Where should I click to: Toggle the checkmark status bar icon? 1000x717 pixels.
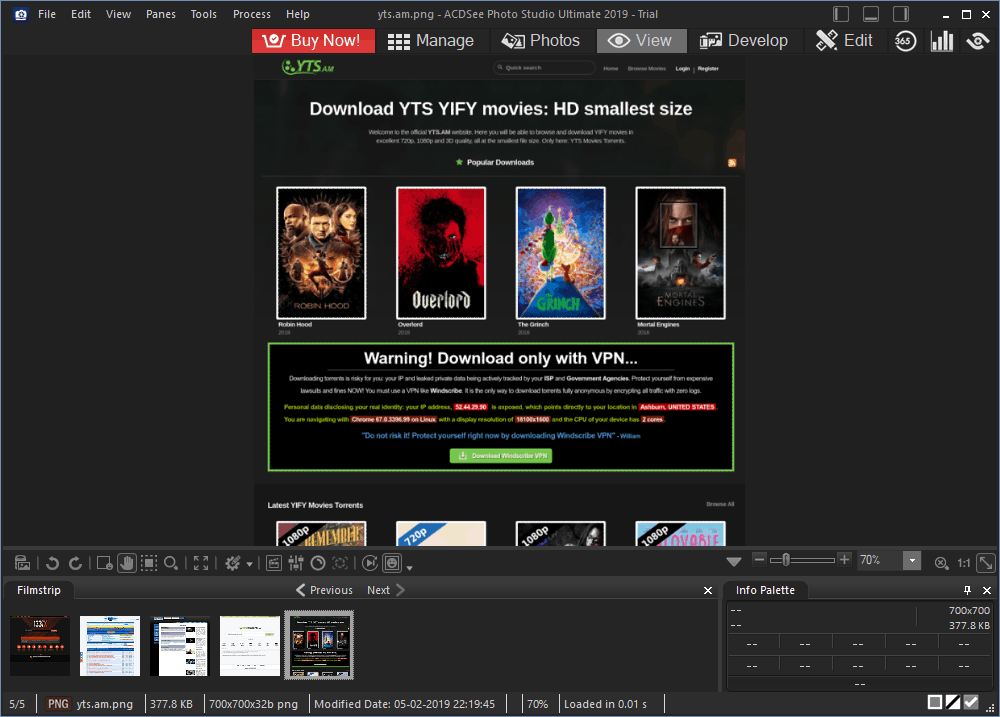[x=971, y=702]
